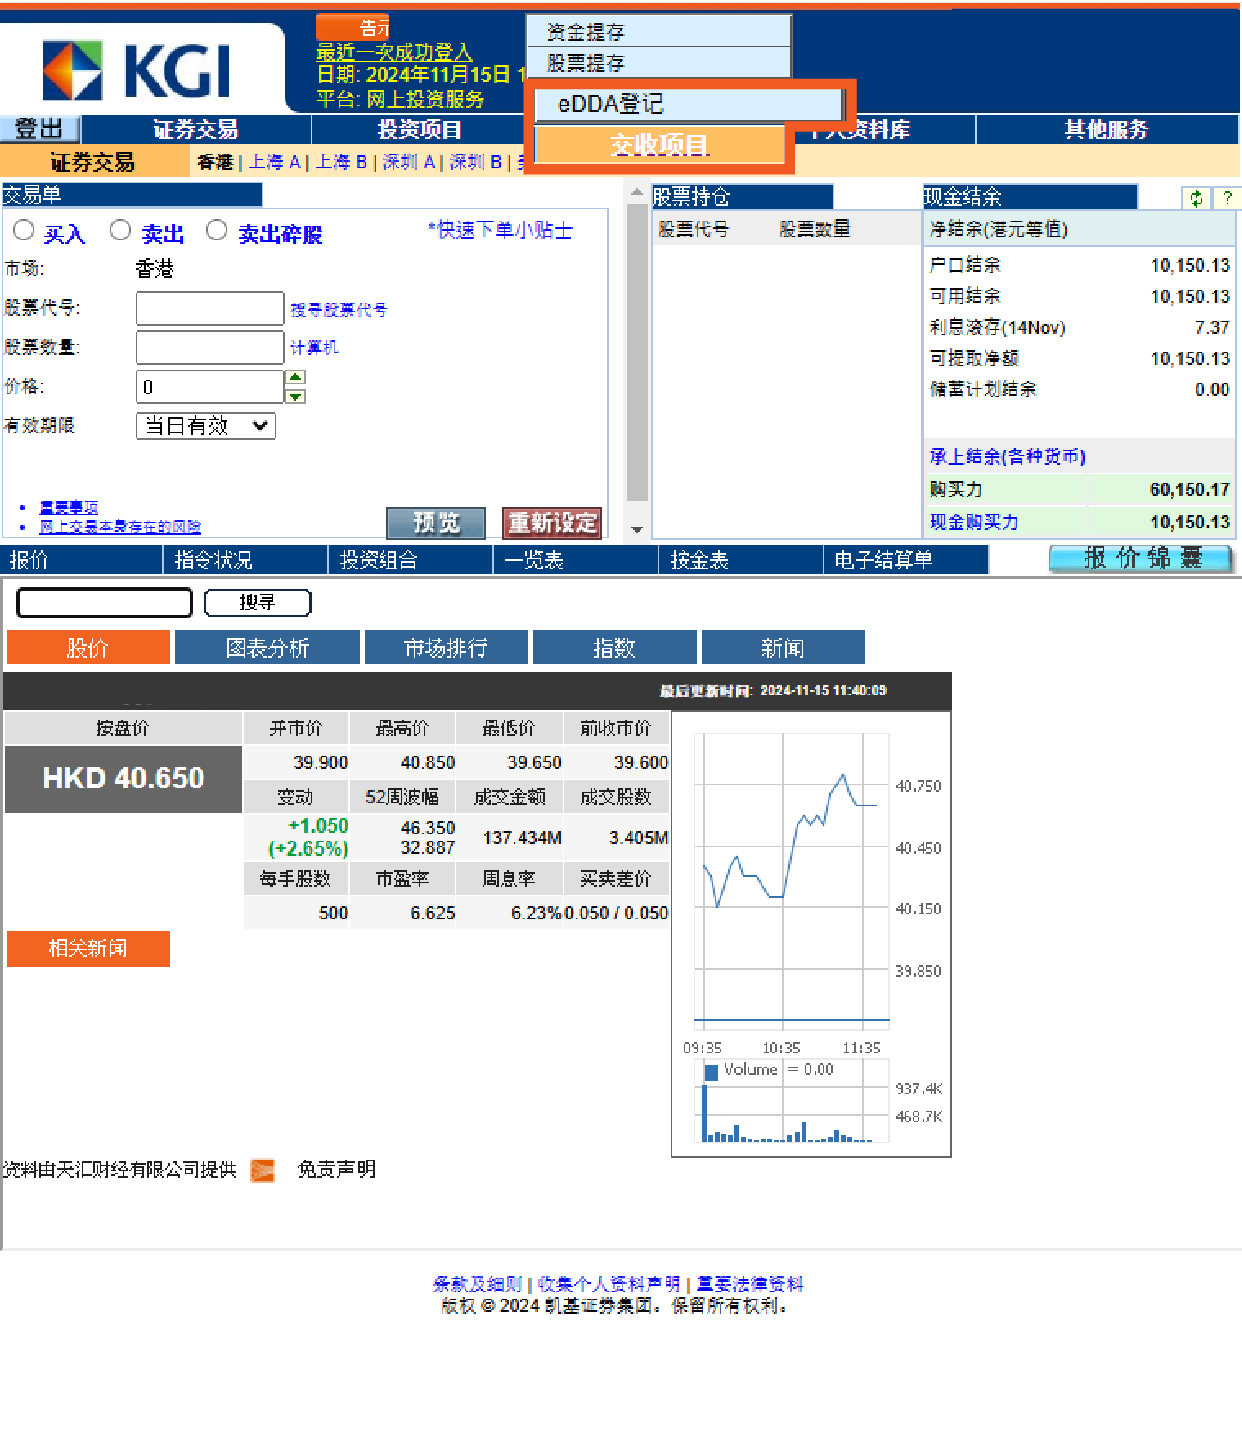Increase price with the up arrow

click(295, 378)
